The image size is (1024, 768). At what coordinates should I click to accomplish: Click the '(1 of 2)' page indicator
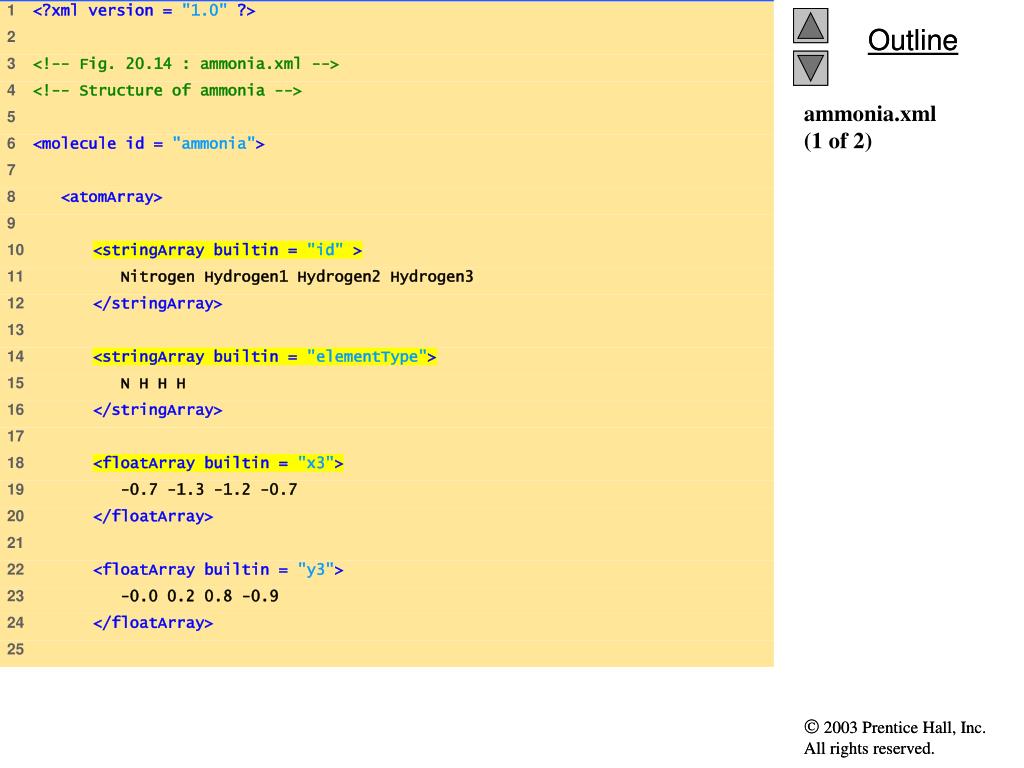point(837,141)
